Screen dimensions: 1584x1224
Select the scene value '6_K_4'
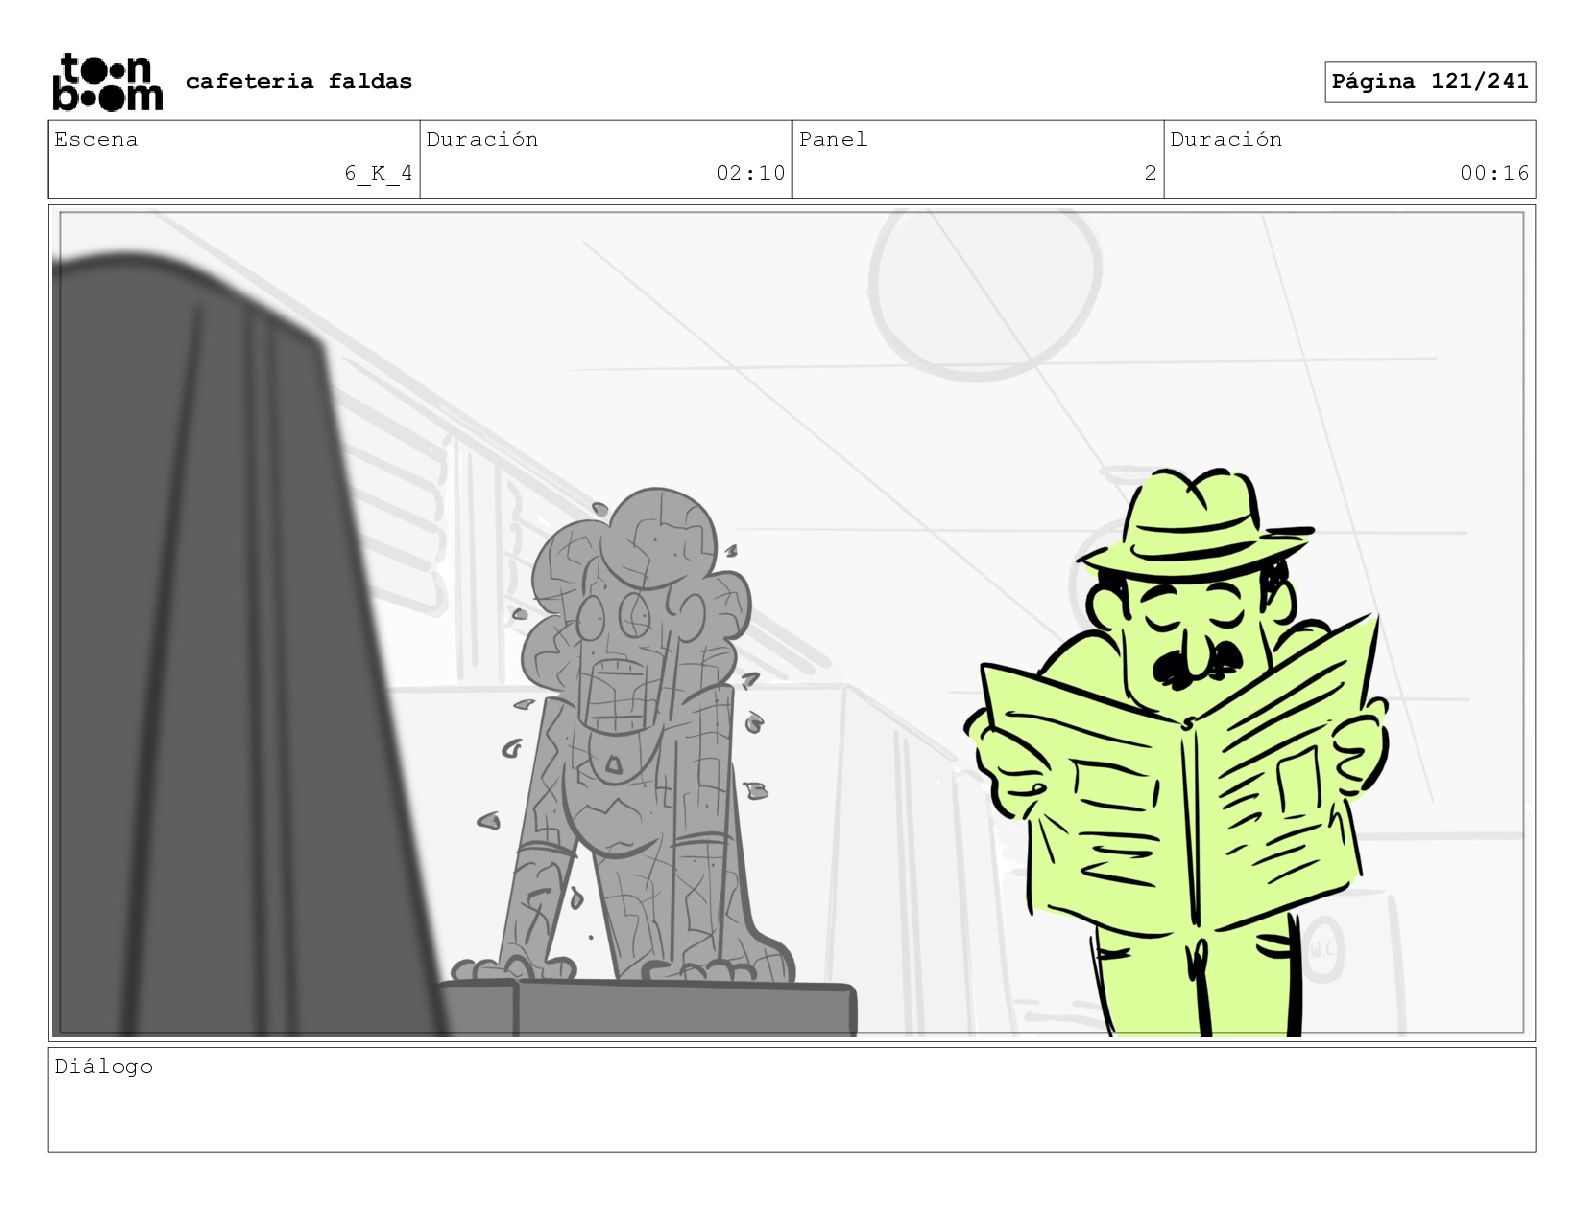pos(378,173)
